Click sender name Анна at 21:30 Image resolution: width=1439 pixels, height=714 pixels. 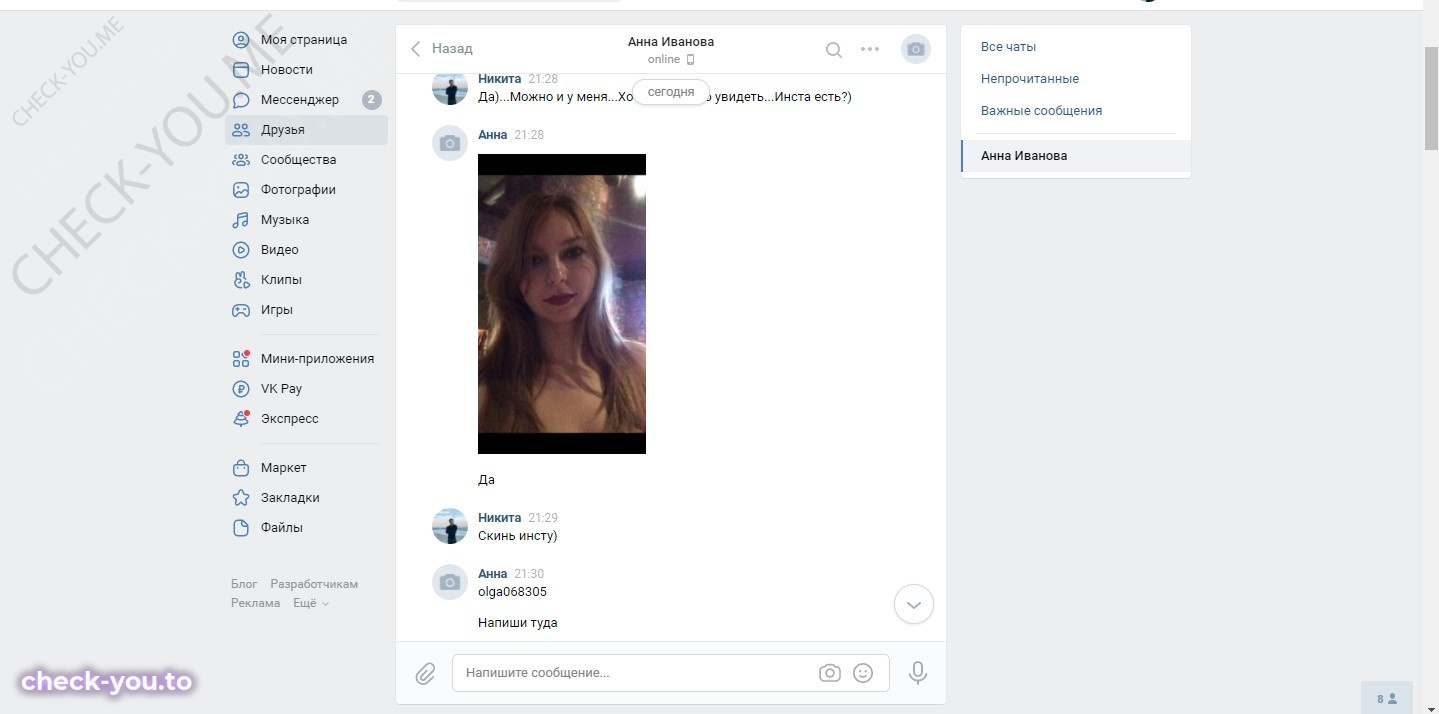[493, 574]
